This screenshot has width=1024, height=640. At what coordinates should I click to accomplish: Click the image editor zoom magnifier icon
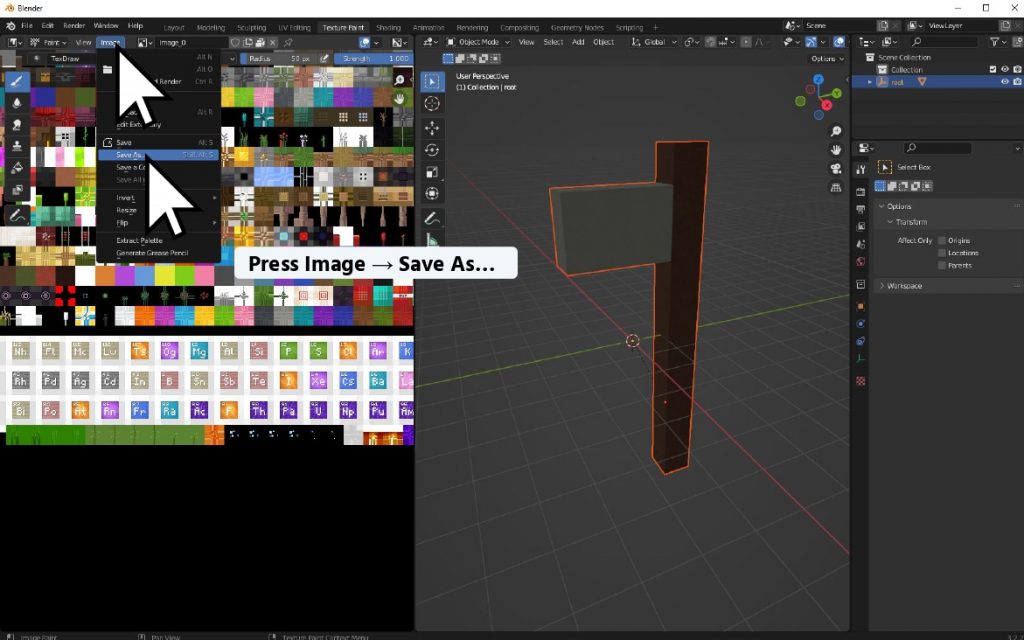tap(399, 80)
